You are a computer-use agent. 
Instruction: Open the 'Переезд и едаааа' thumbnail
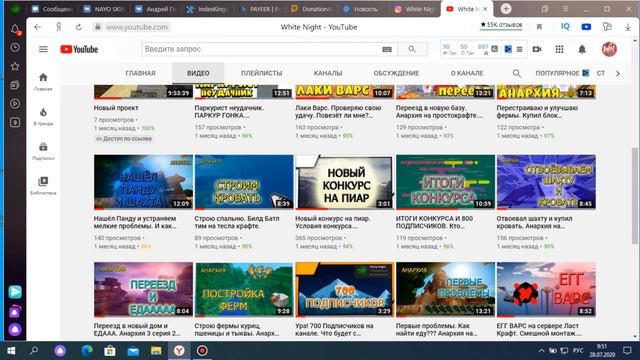(143, 290)
